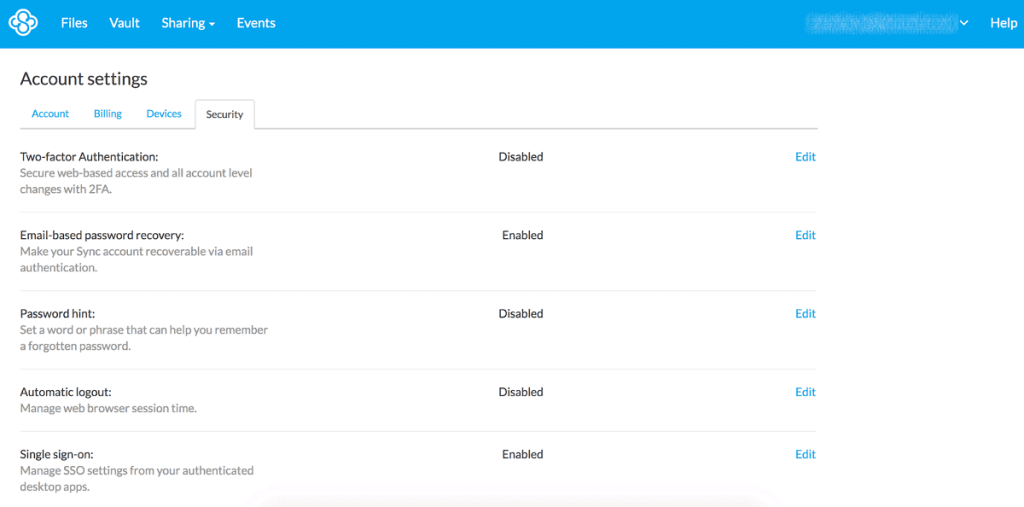1024x507 pixels.
Task: Go to the Vault section
Action: [125, 23]
